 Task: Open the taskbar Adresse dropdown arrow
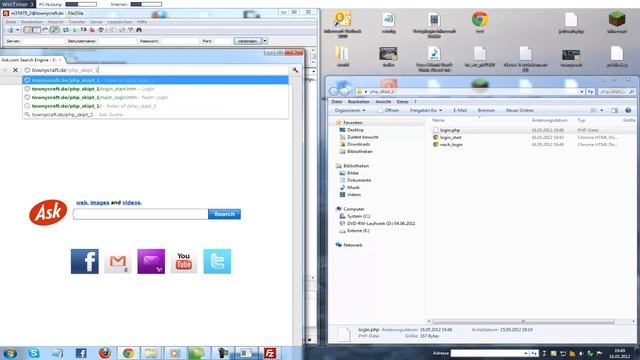pyautogui.click(x=525, y=353)
